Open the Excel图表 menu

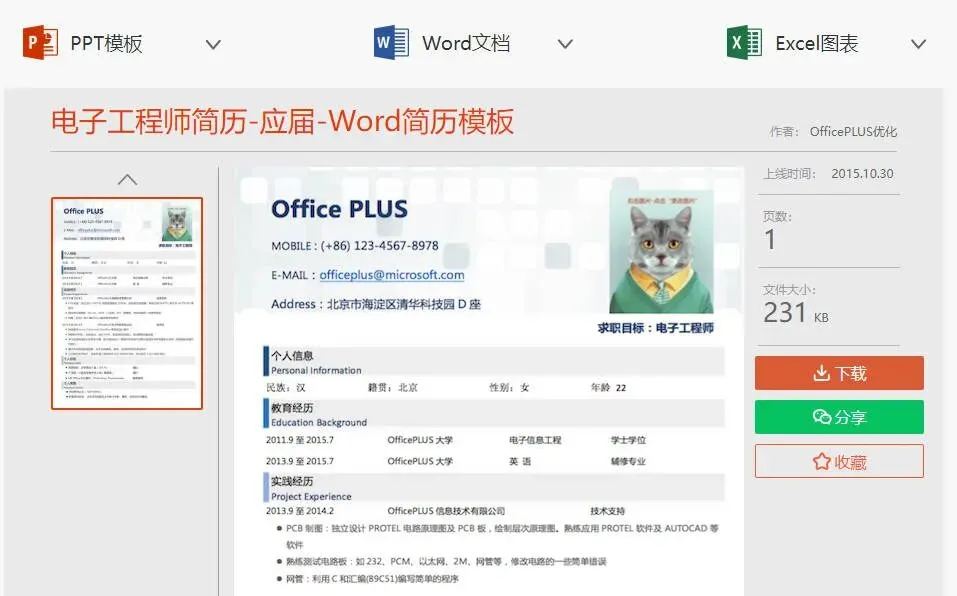[x=817, y=43]
